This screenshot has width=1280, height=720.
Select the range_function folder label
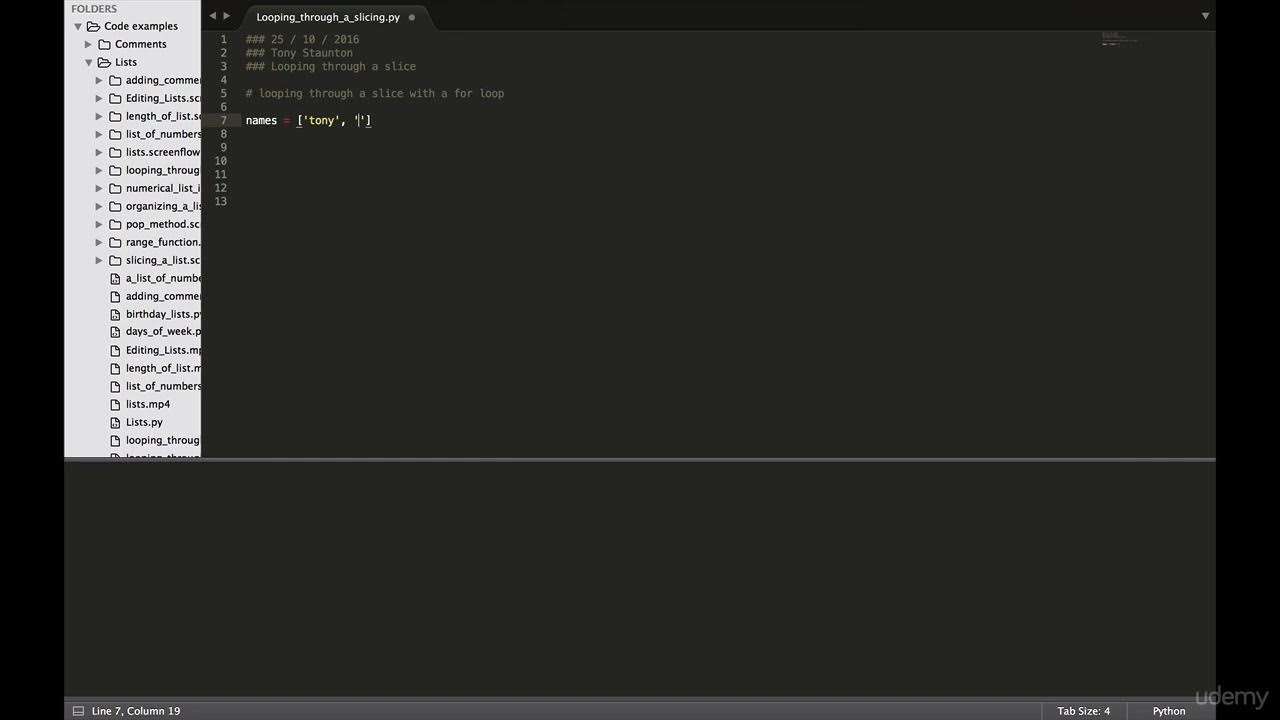[163, 242]
